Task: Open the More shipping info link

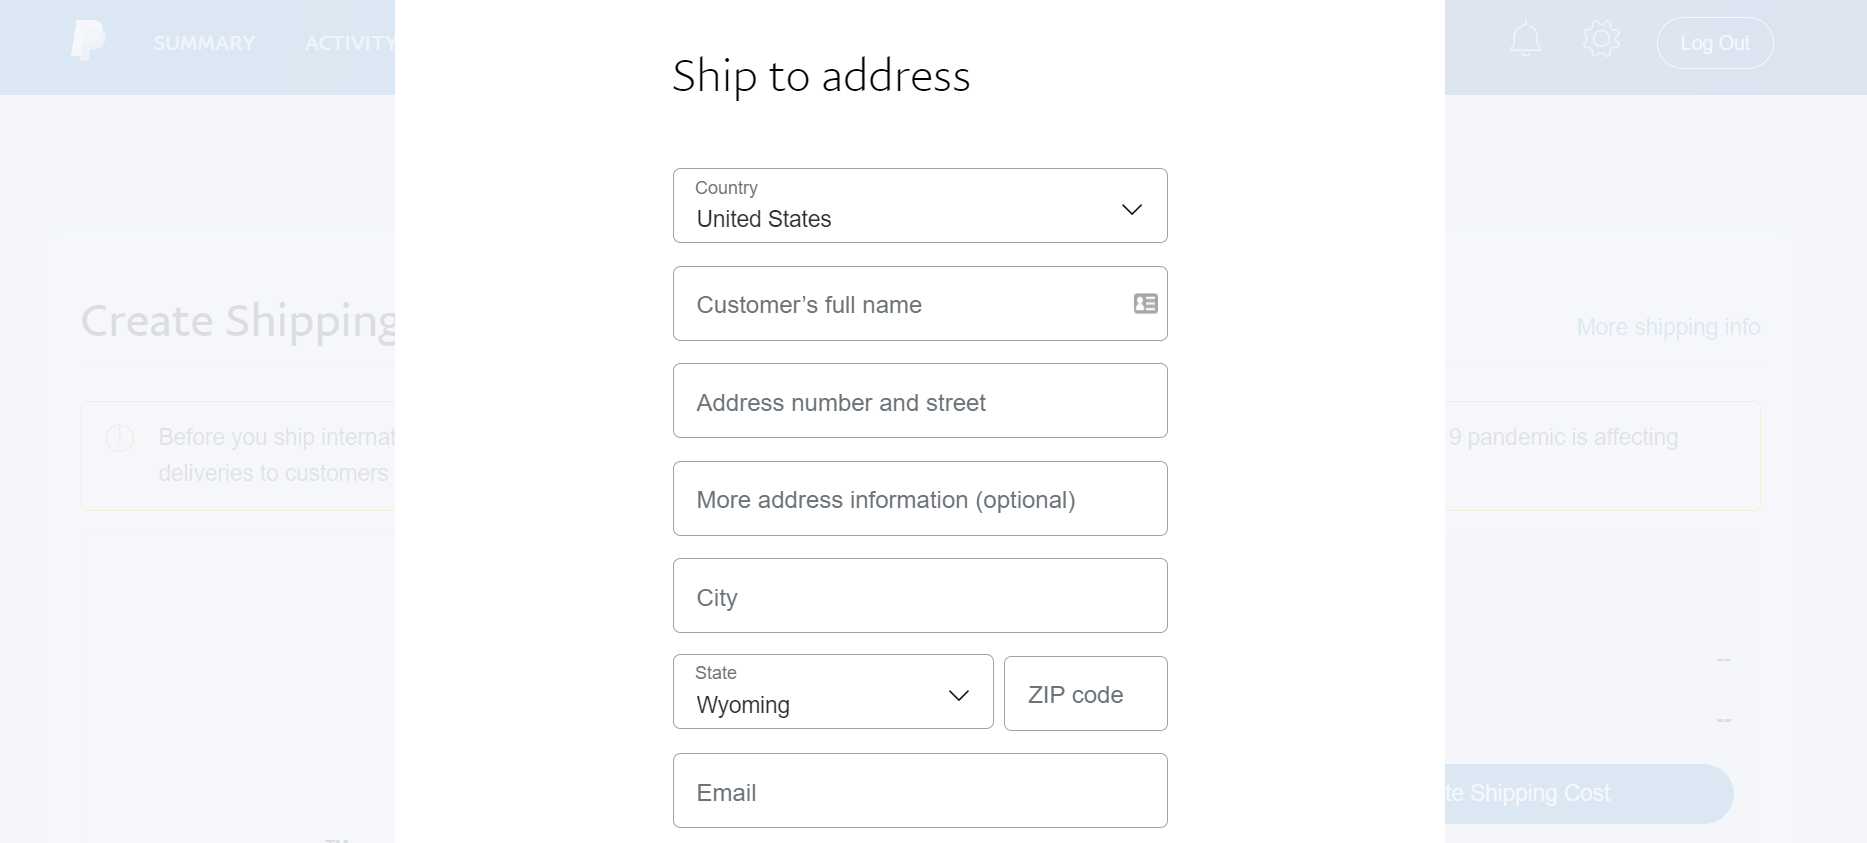Action: coord(1668,327)
